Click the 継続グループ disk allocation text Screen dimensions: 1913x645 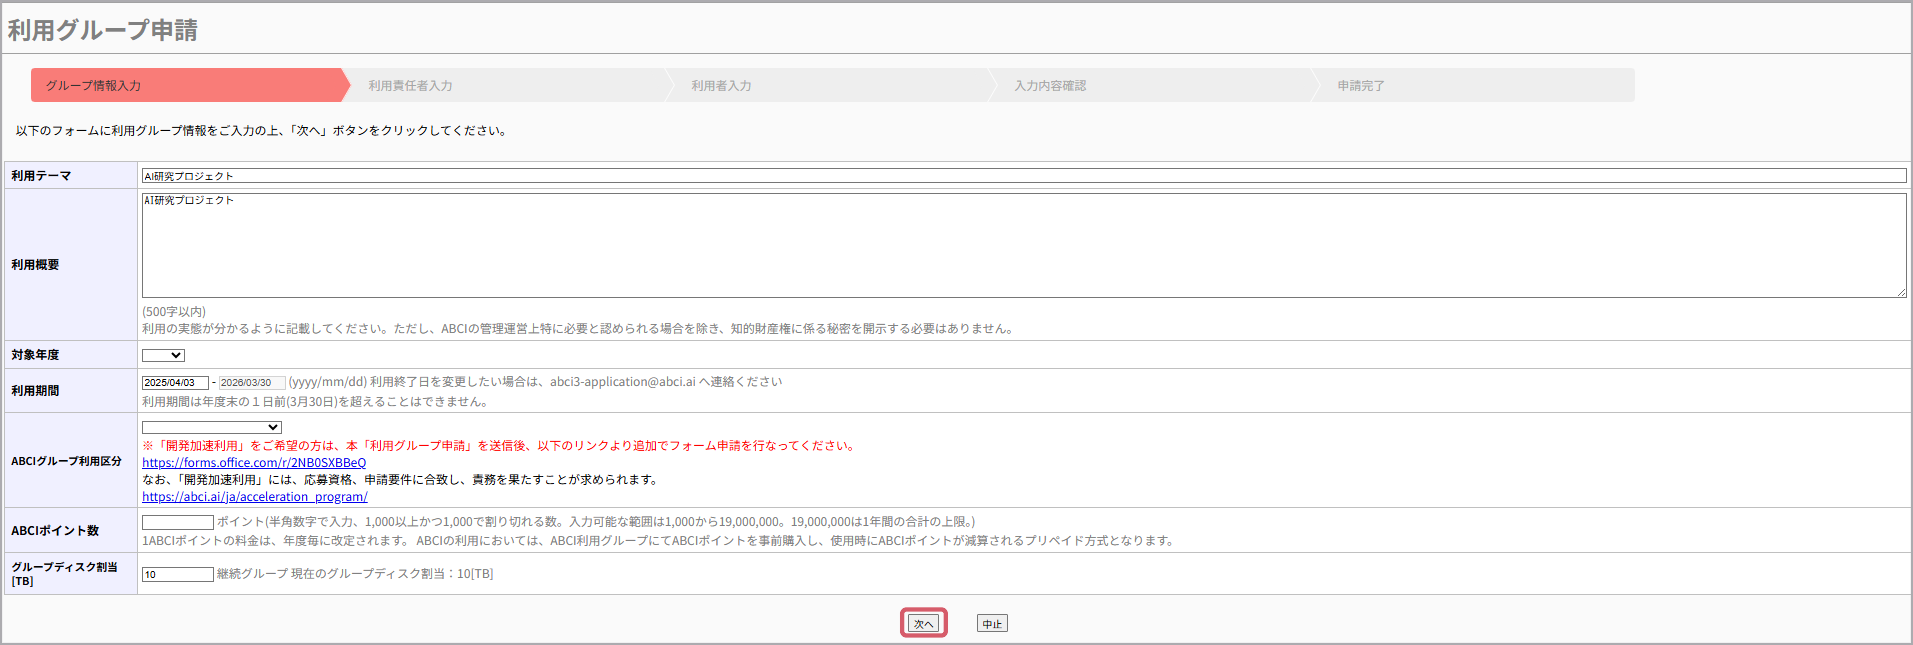355,574
